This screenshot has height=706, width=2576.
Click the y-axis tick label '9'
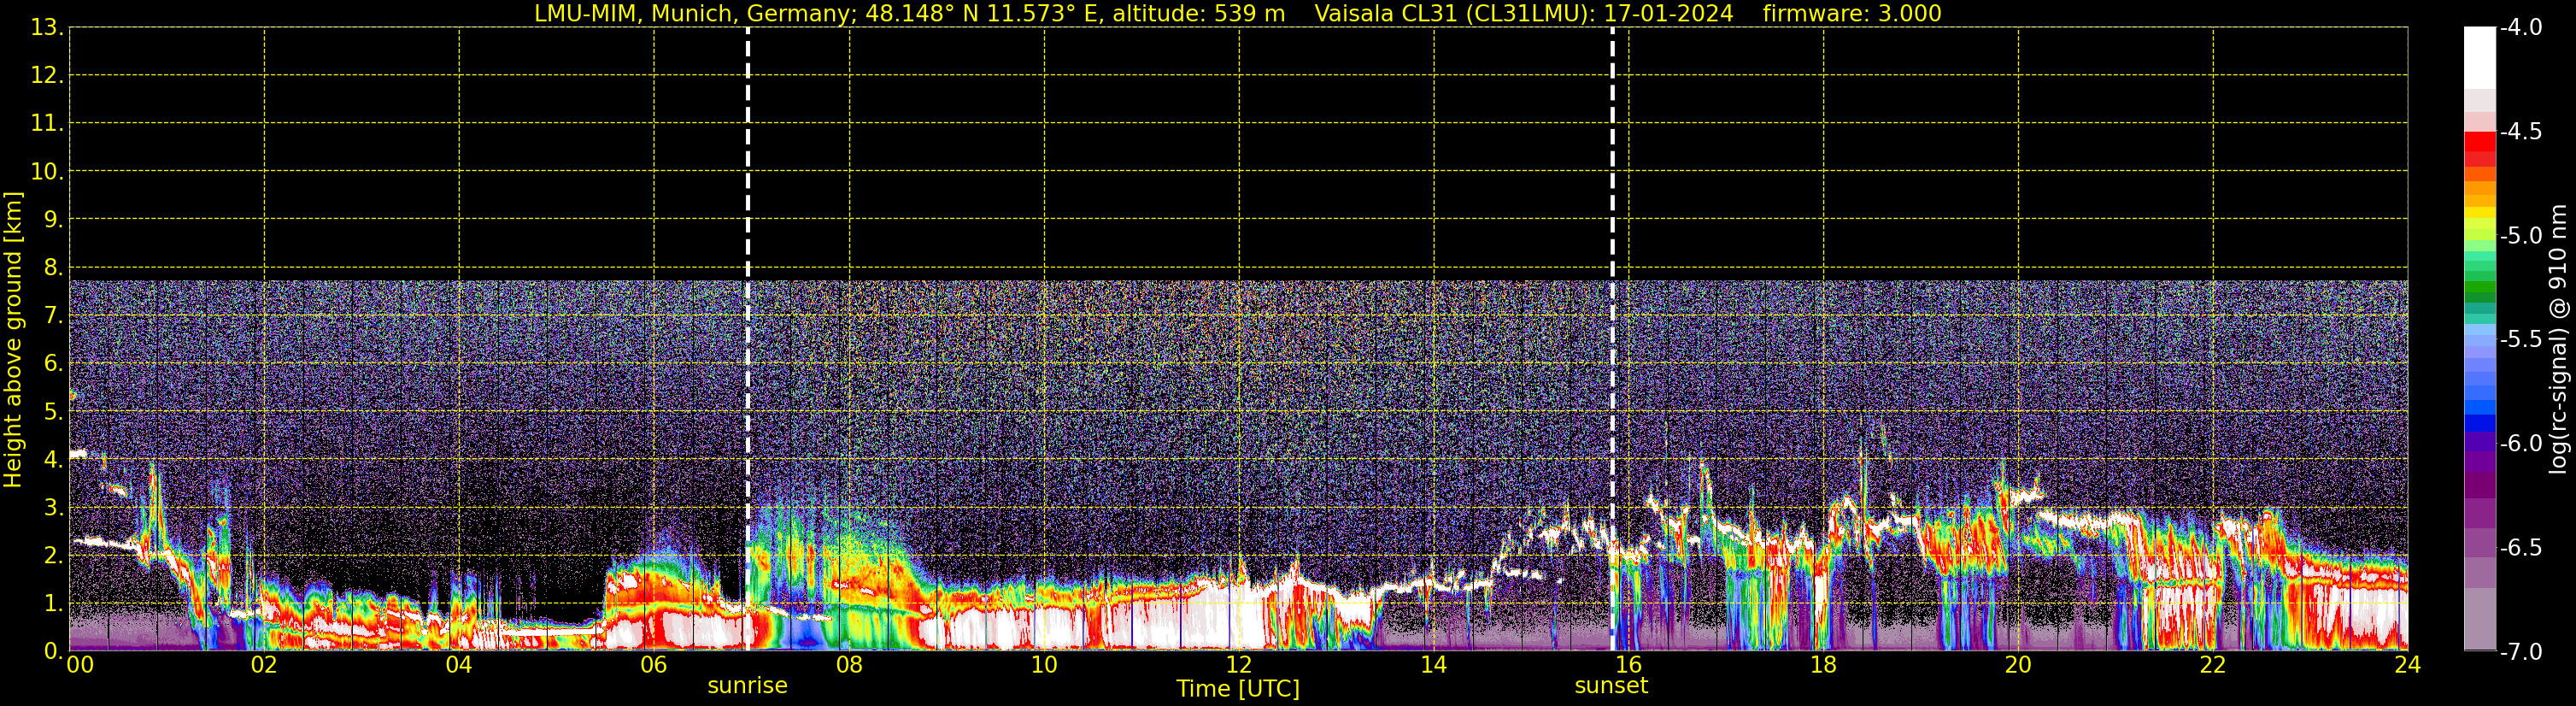pyautogui.click(x=53, y=220)
